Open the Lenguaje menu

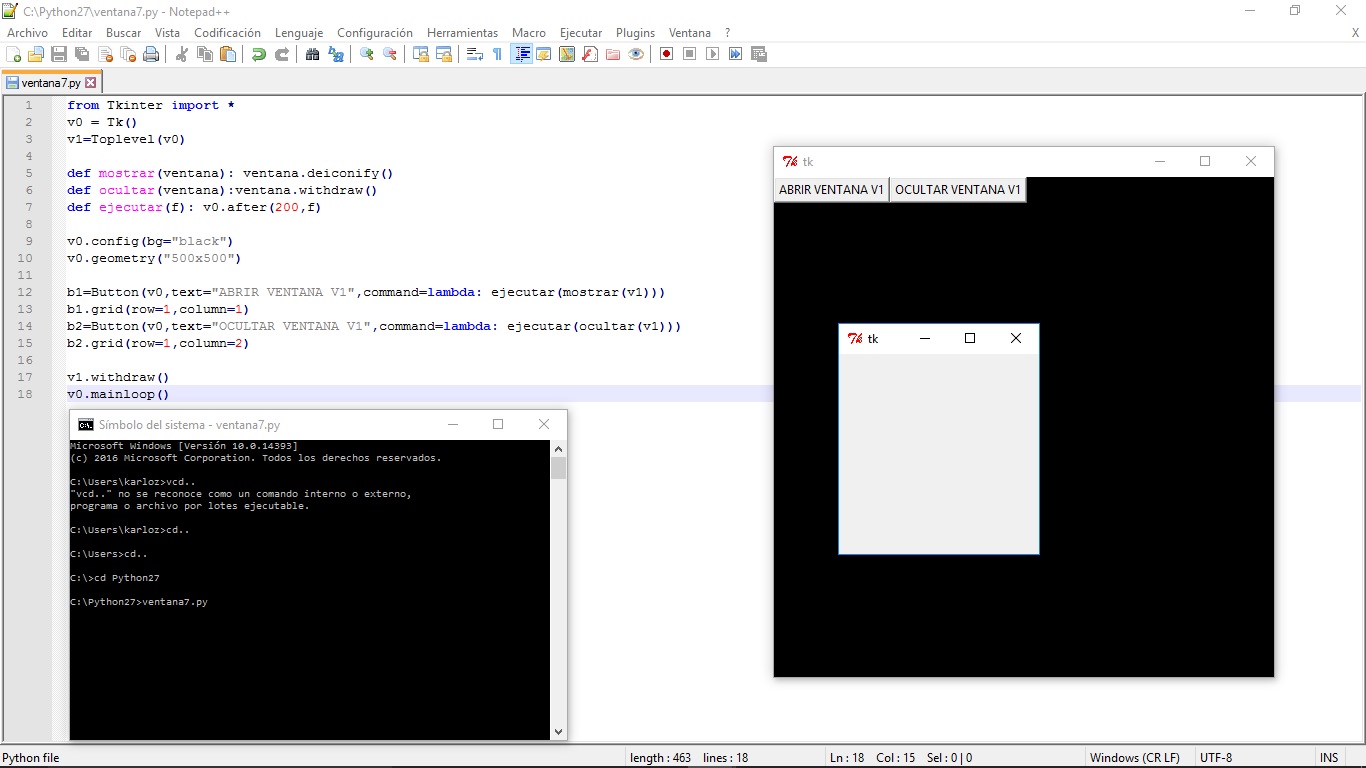(x=298, y=32)
